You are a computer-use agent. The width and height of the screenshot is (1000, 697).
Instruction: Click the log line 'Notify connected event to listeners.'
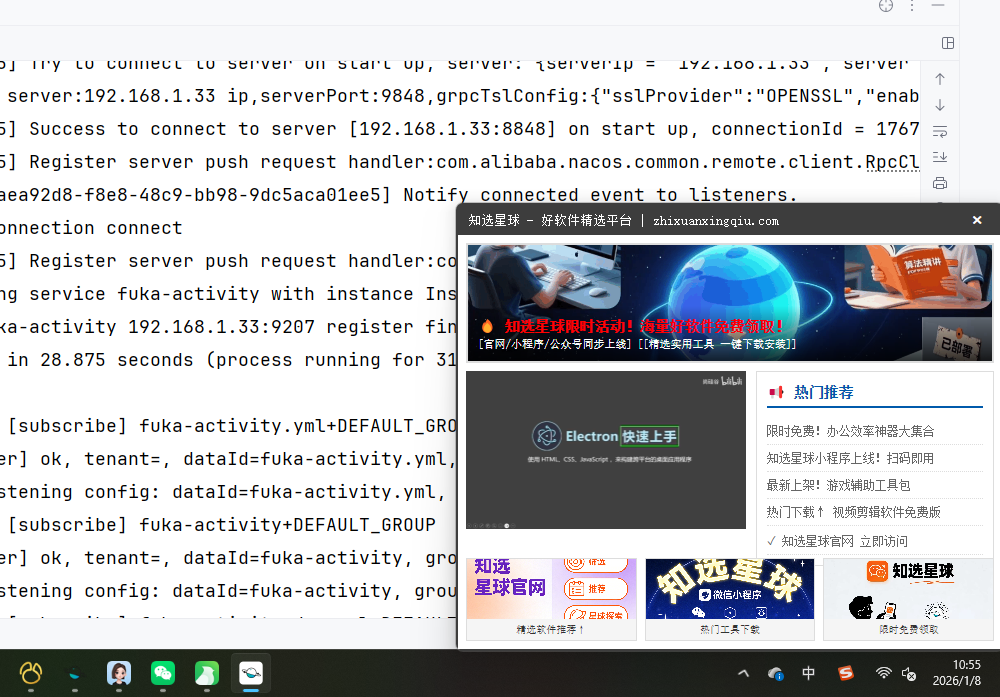point(399,194)
